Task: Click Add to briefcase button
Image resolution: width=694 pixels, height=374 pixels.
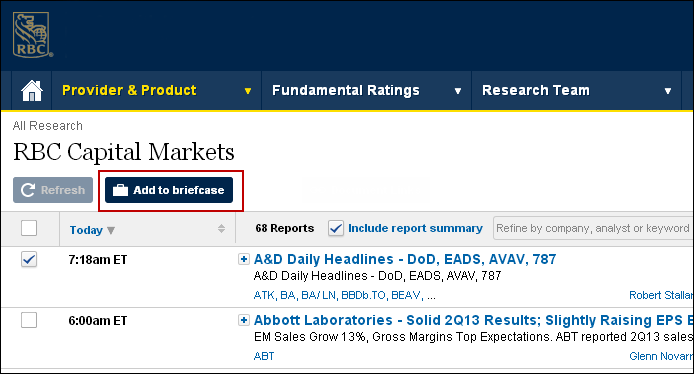Action: point(169,190)
